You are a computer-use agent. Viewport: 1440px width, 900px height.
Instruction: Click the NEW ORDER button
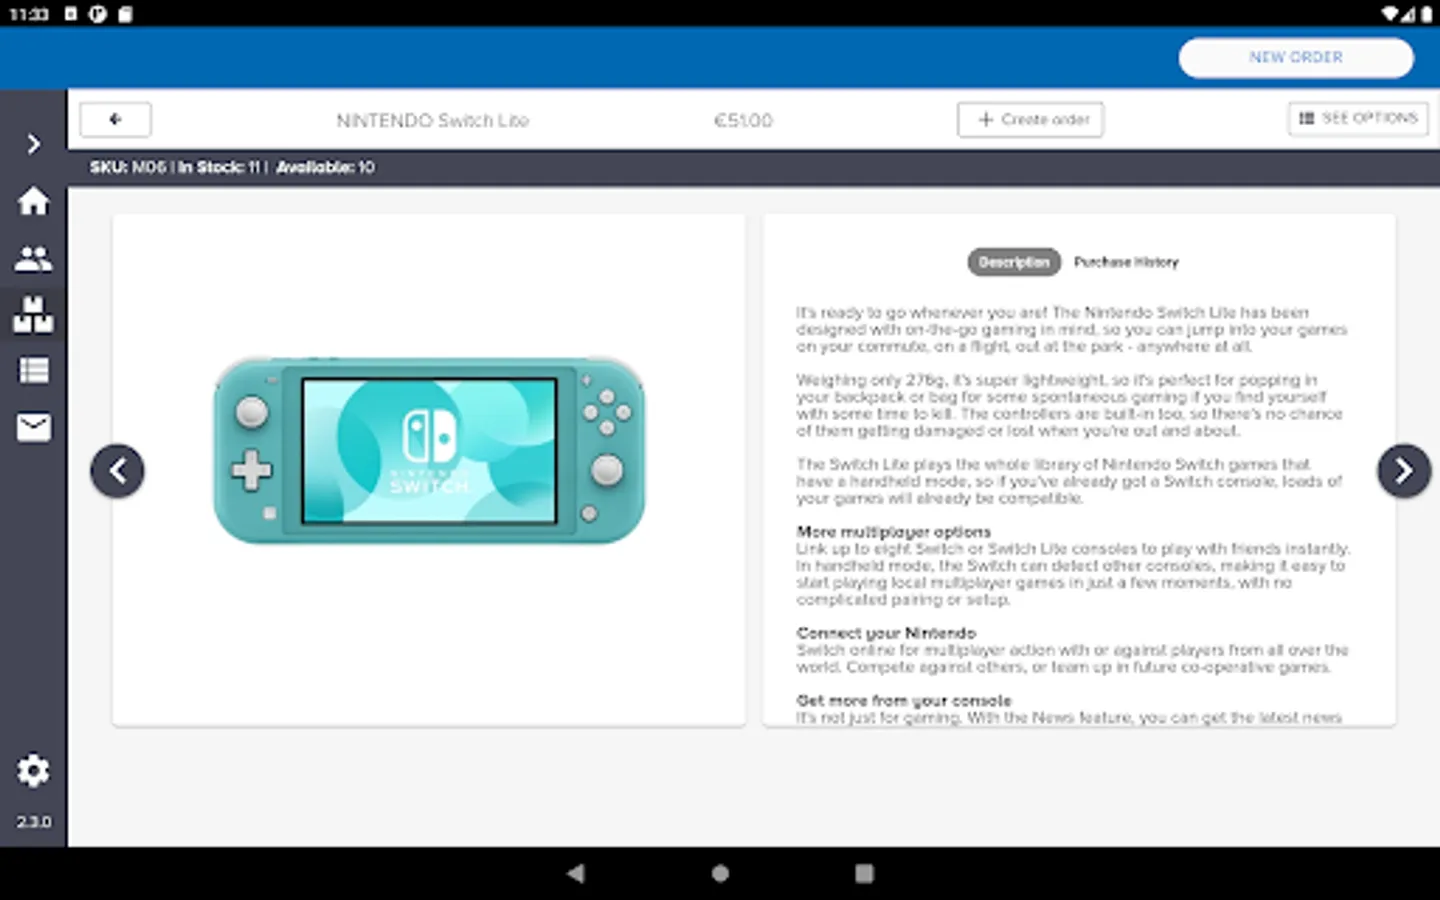tap(1296, 57)
